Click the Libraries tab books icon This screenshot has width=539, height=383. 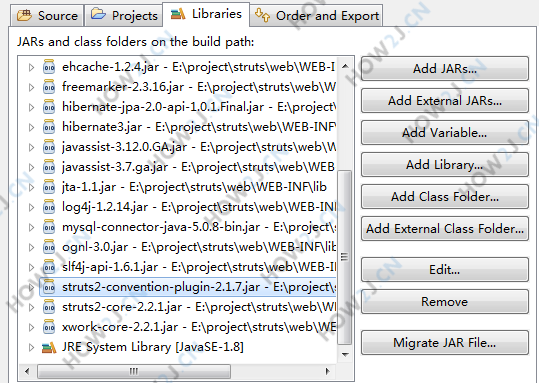point(178,14)
